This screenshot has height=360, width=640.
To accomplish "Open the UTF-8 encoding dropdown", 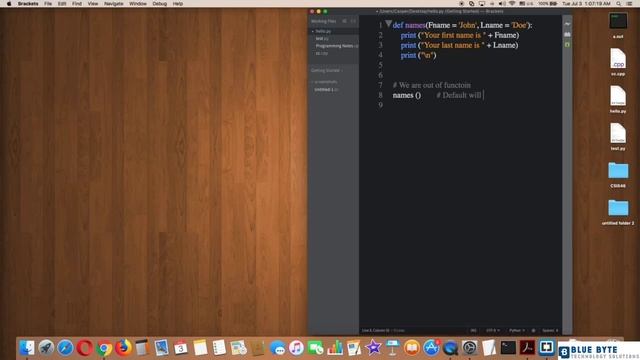I will pyautogui.click(x=493, y=331).
